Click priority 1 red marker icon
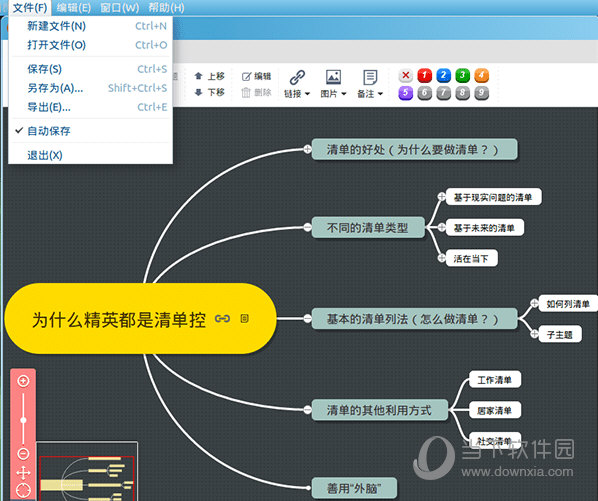This screenshot has width=598, height=501. point(424,75)
